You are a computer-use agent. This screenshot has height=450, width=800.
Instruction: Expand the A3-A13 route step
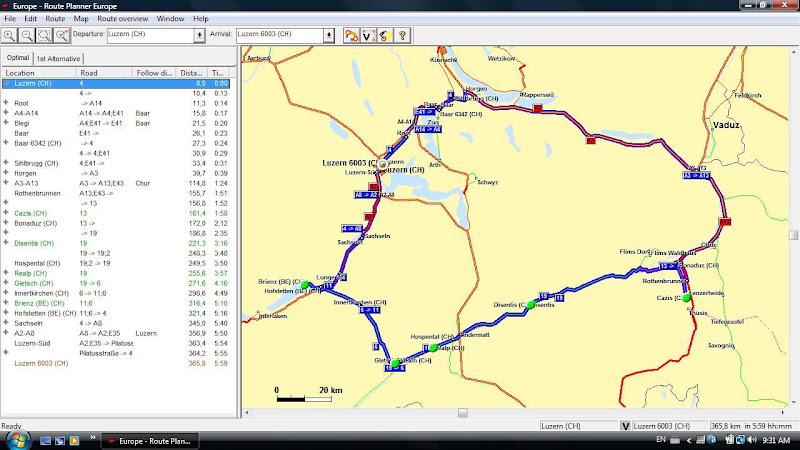(6, 183)
